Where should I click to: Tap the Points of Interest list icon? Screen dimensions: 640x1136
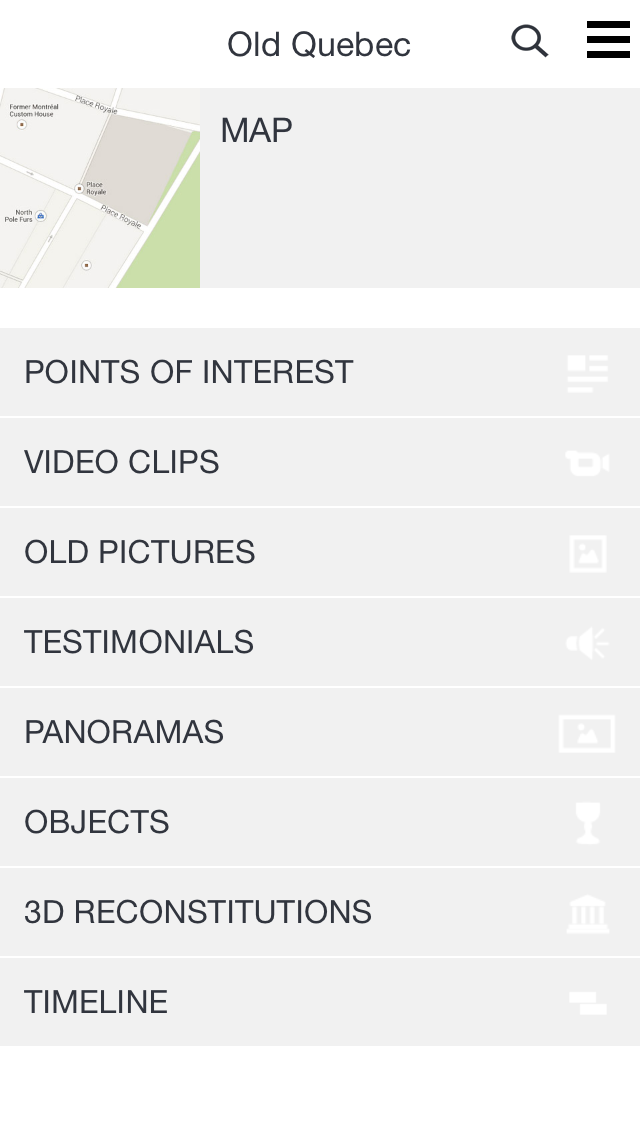coord(588,373)
